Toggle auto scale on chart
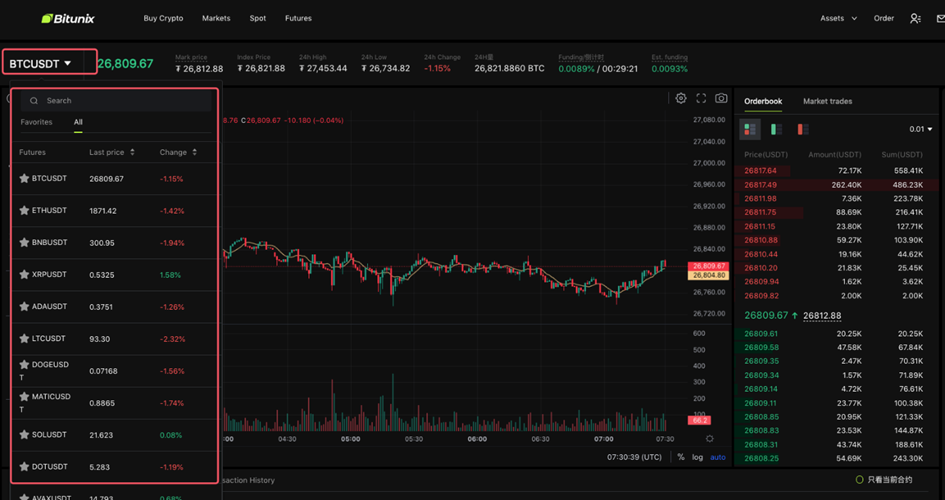This screenshot has height=500, width=945. pos(718,457)
